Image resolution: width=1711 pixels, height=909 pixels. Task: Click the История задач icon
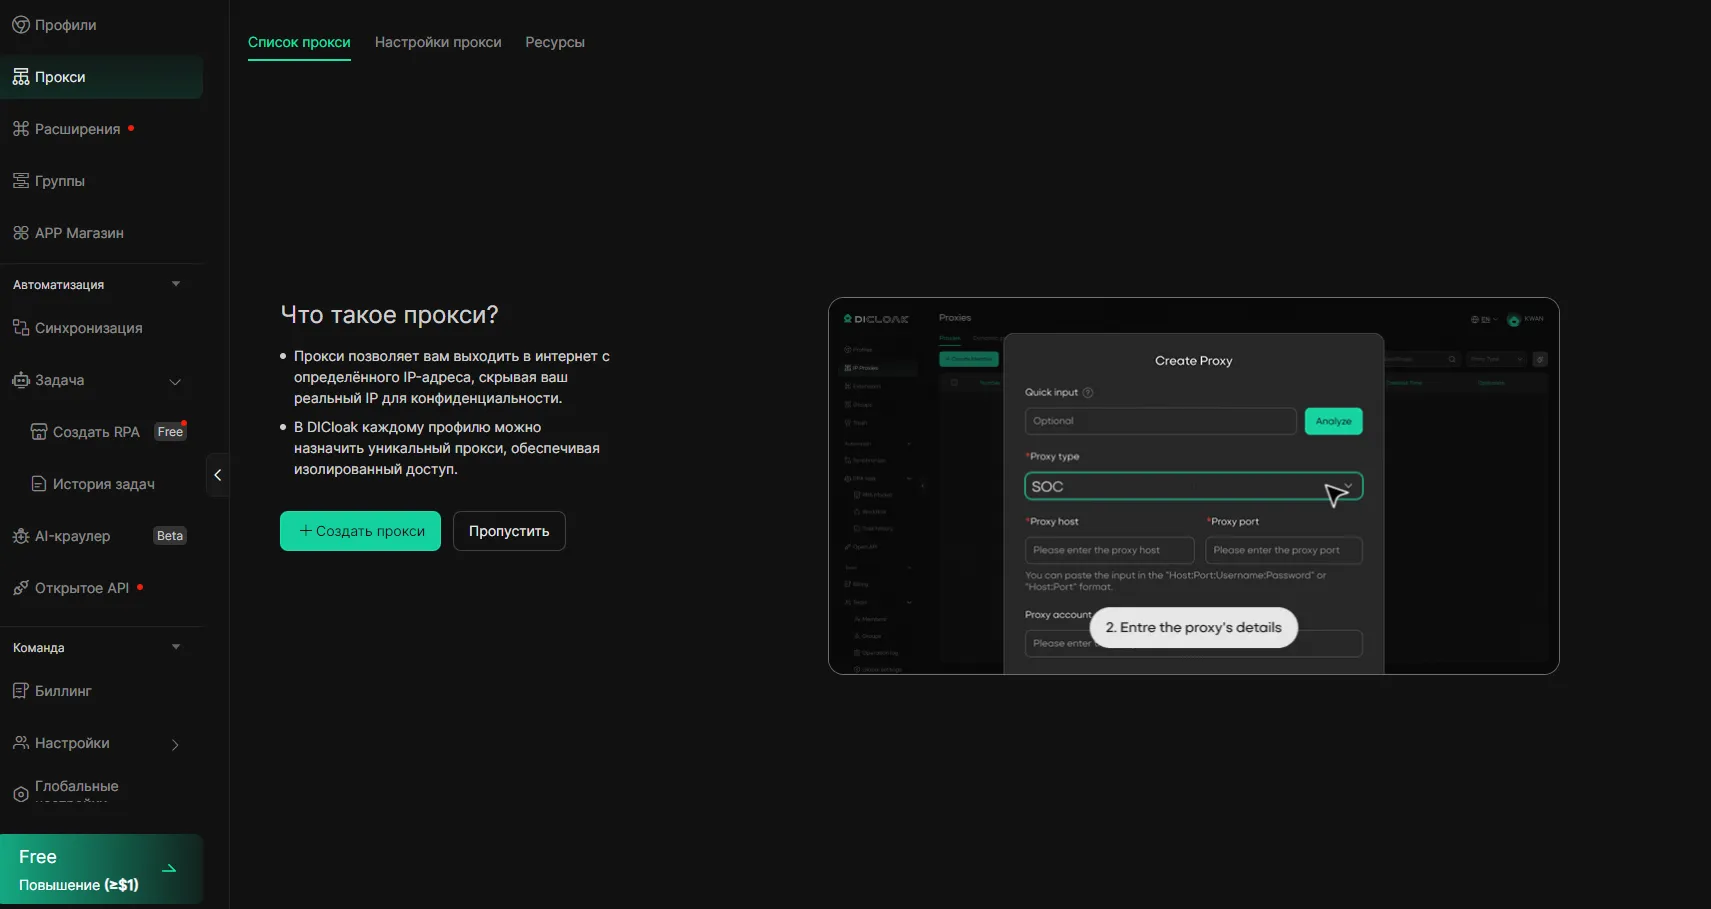click(x=39, y=484)
